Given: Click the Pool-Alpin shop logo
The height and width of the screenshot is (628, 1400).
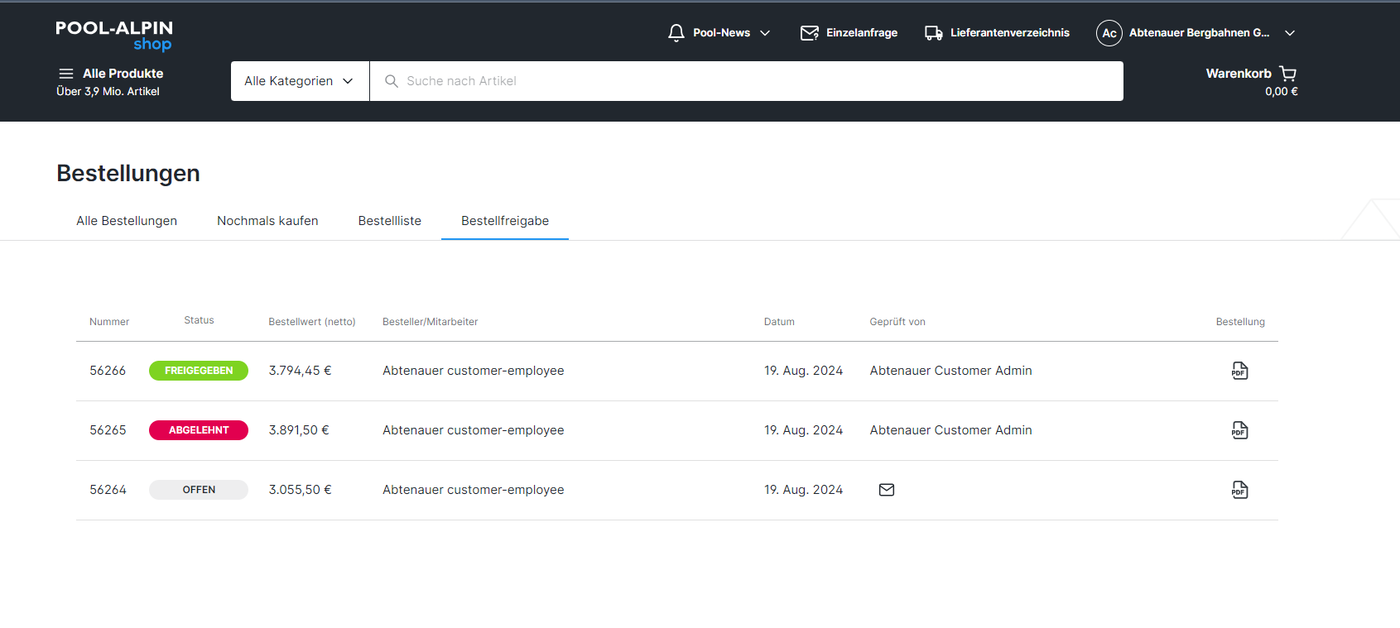Looking at the screenshot, I should coord(114,35).
